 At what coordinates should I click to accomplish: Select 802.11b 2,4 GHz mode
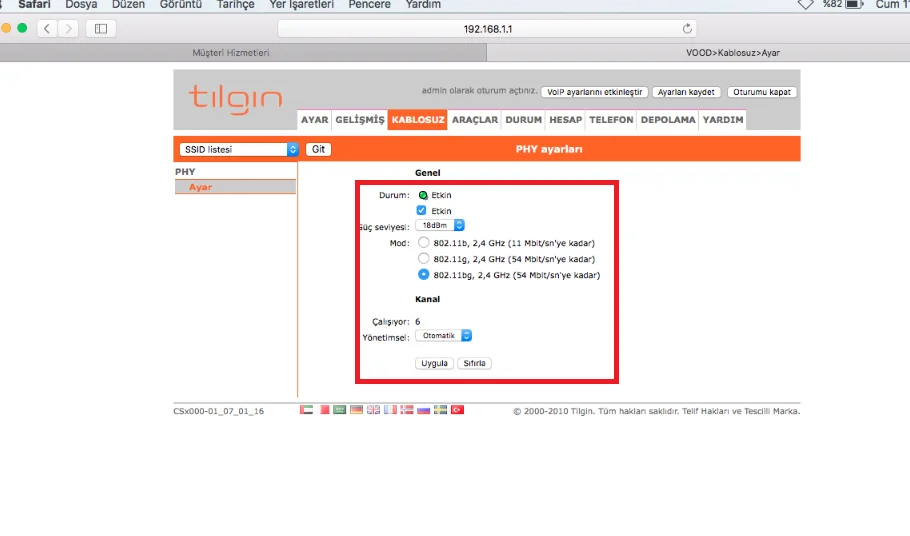pyautogui.click(x=424, y=243)
